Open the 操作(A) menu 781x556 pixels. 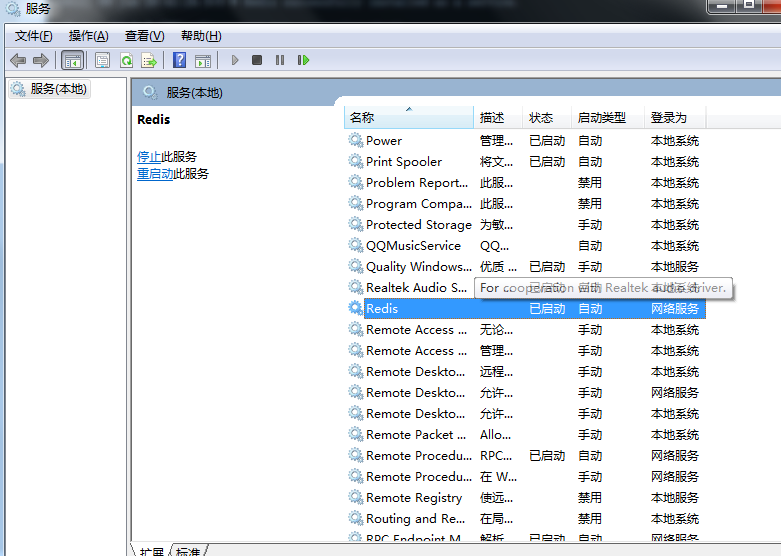[x=88, y=36]
